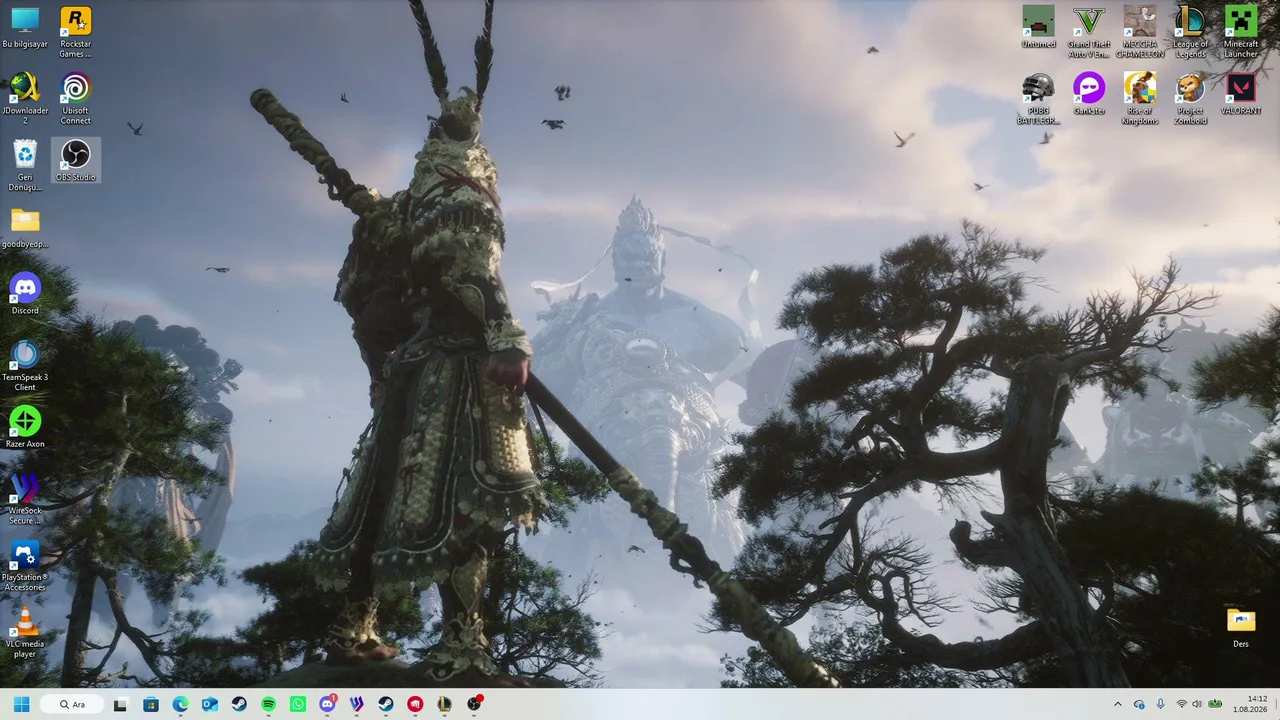Screen dimensions: 1280x720
Task: Click League of Legends desktop shortcut
Action: [1190, 32]
